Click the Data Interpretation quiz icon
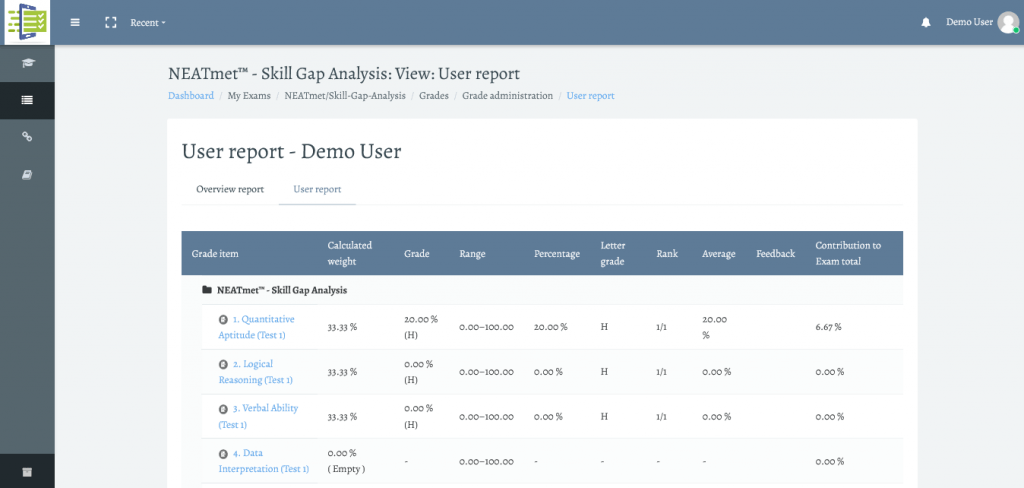This screenshot has height=488, width=1024. point(223,453)
